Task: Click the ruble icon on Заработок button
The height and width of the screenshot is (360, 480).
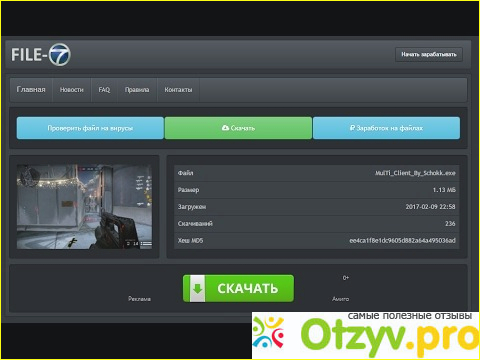Action: pos(352,128)
